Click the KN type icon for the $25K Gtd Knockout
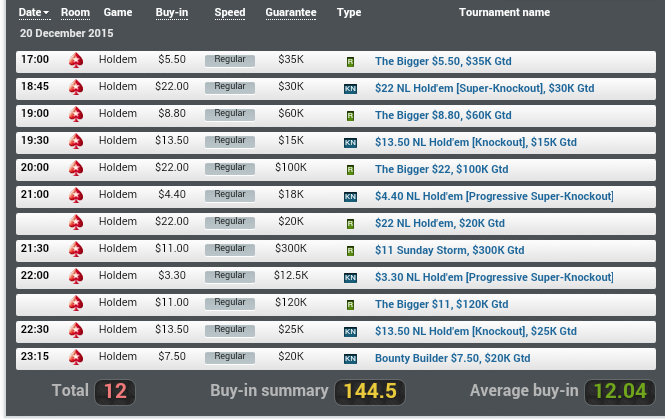The image size is (665, 419). coord(350,332)
